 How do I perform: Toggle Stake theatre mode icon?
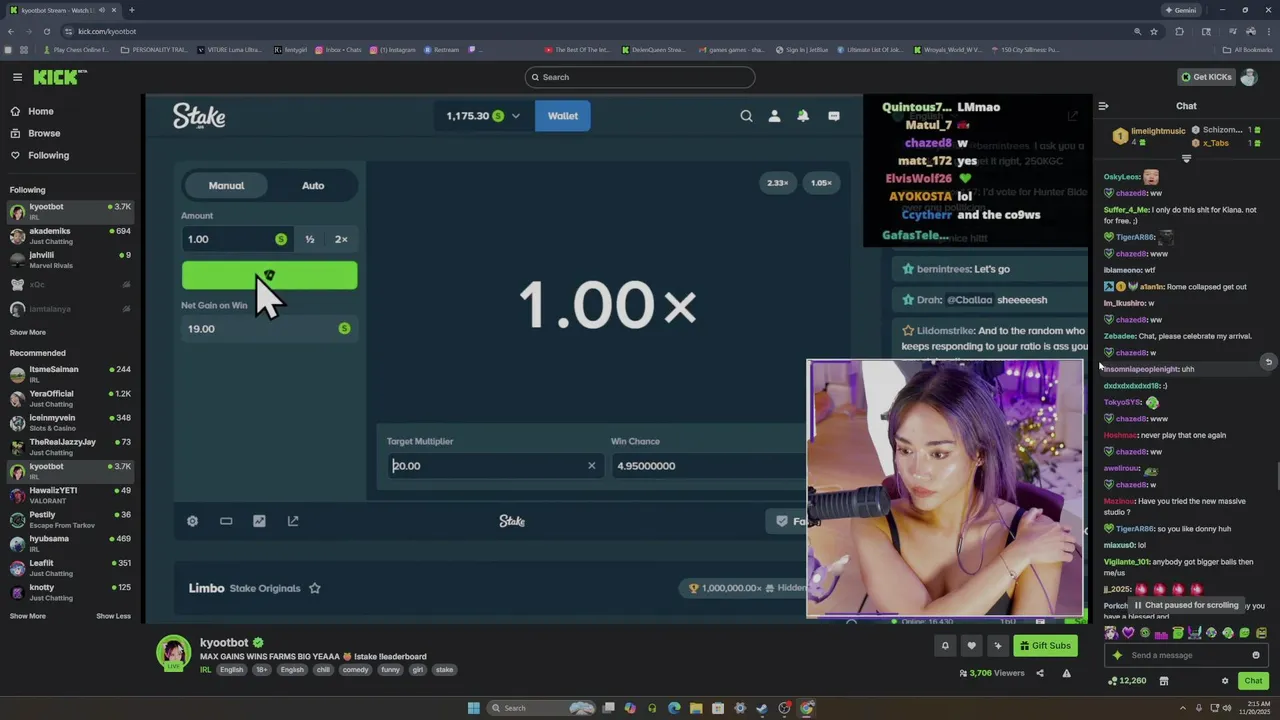pyautogui.click(x=226, y=521)
